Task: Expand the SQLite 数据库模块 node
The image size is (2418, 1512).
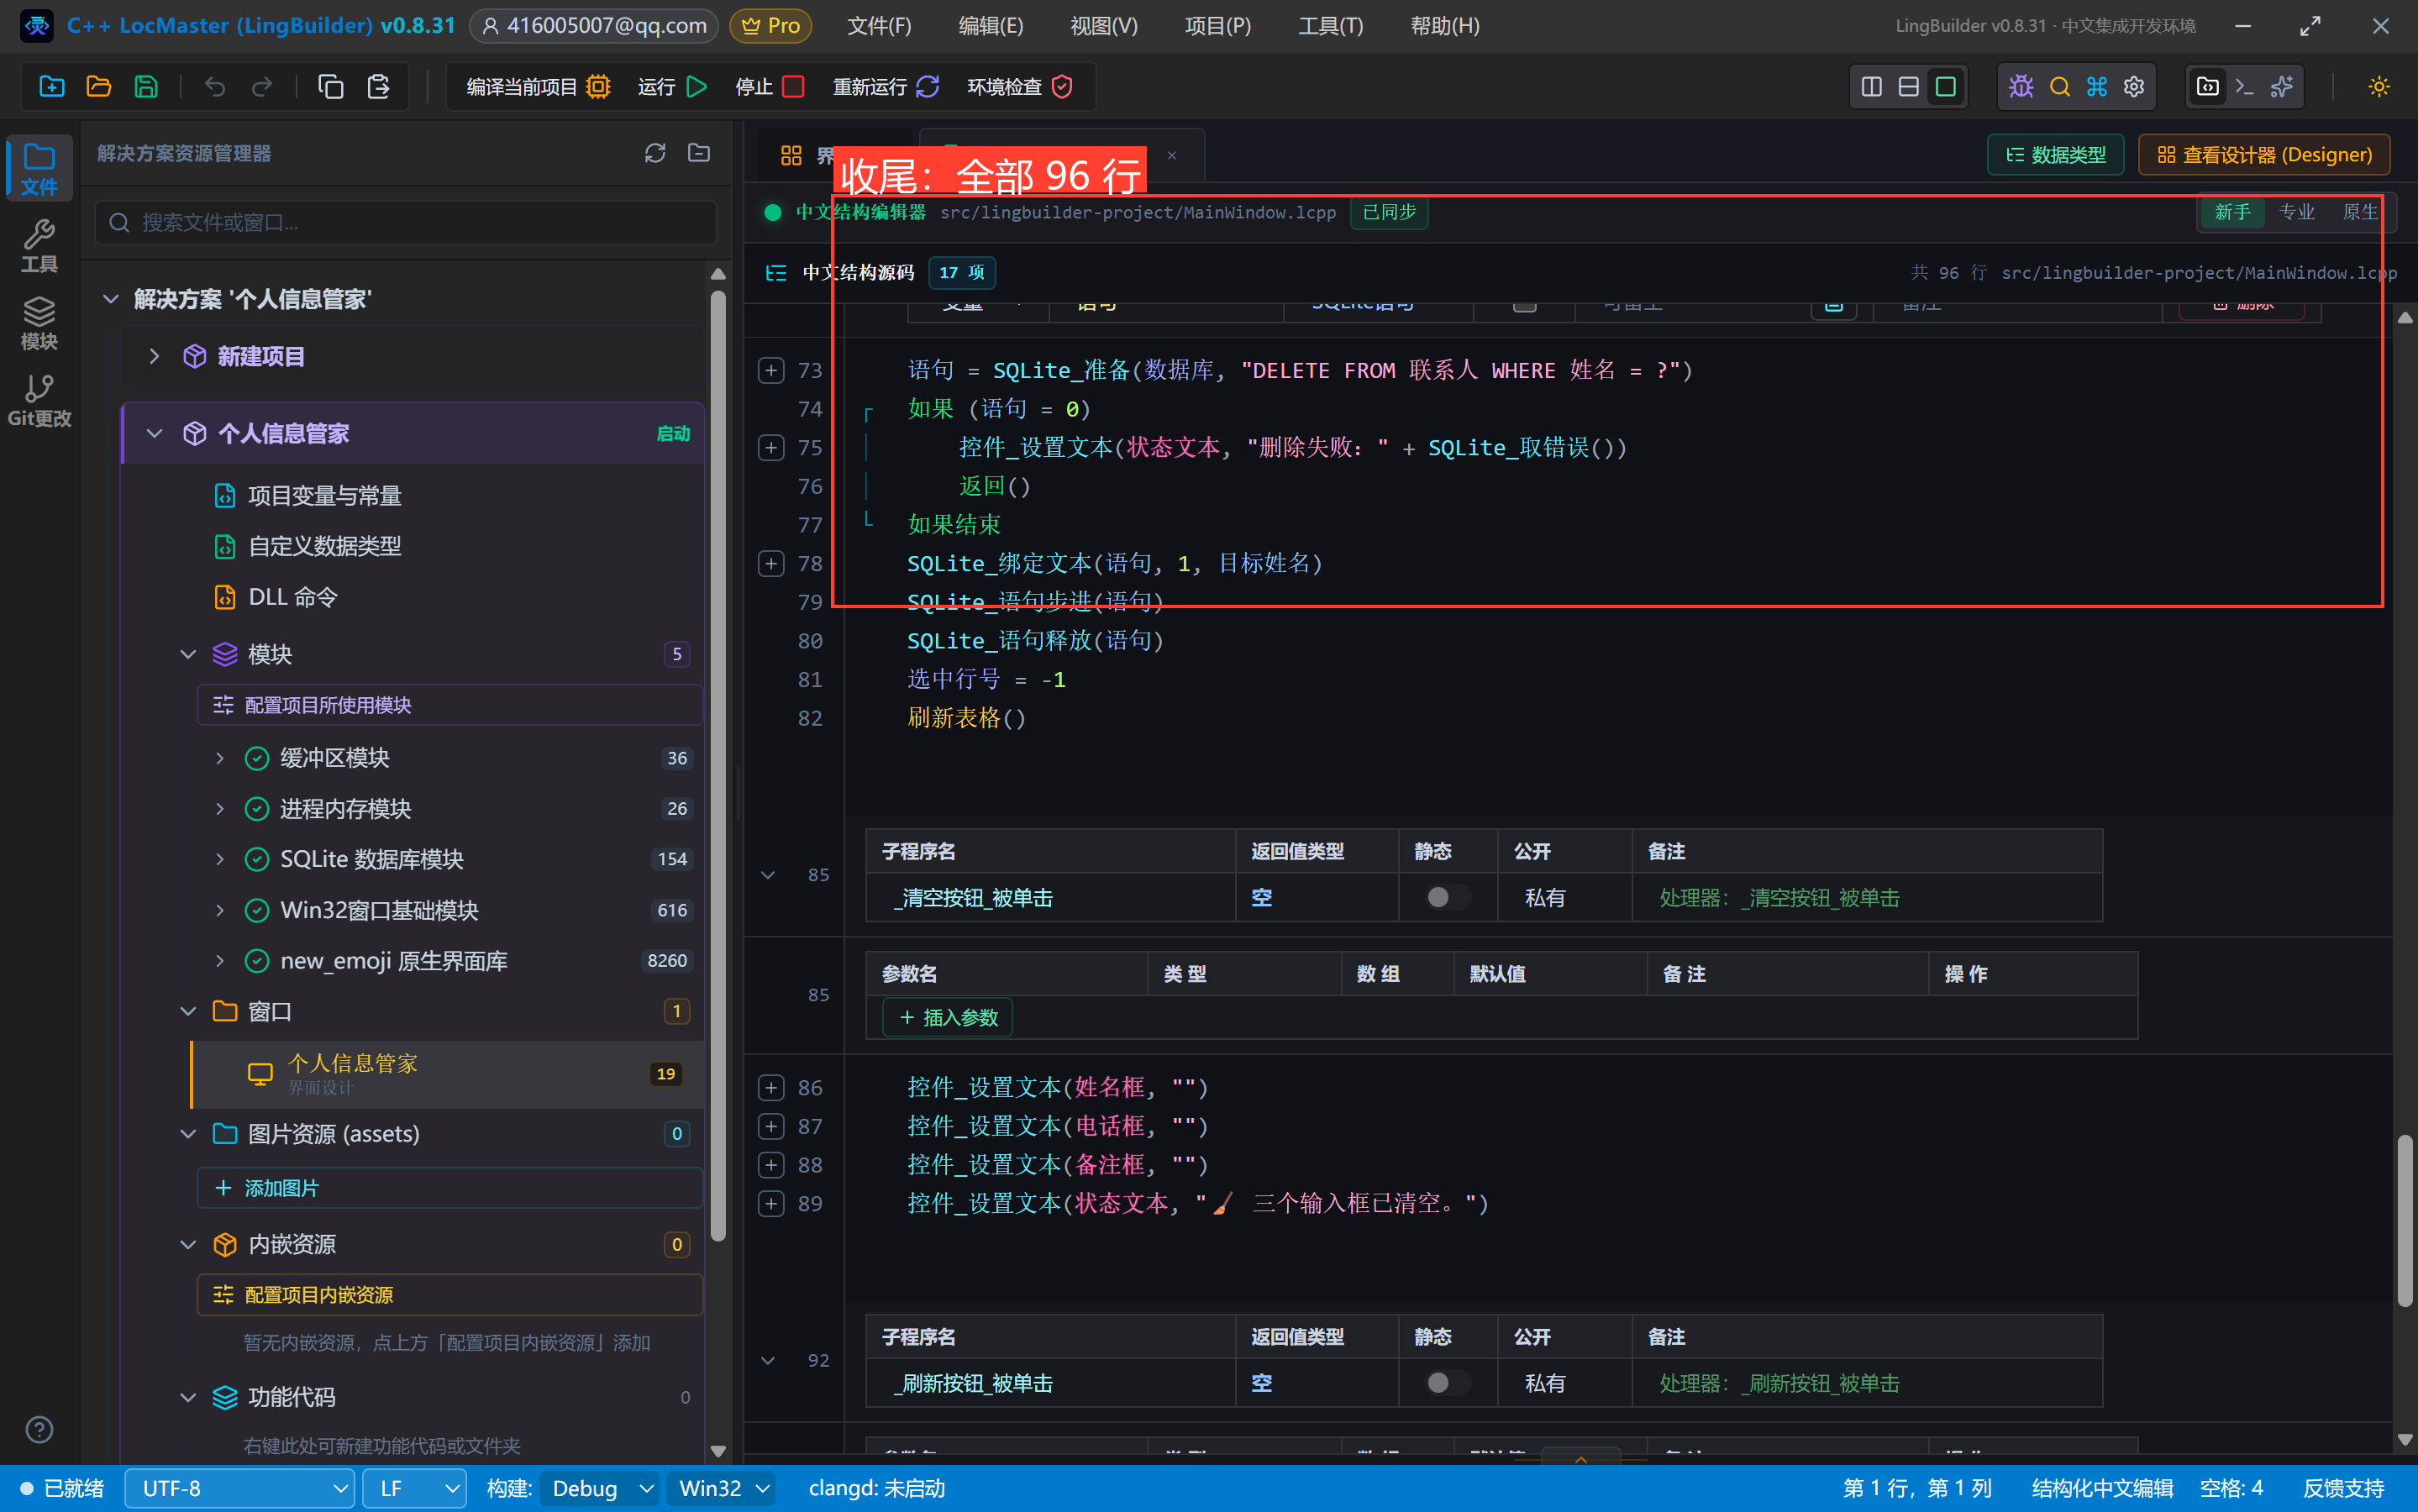Action: tap(219, 859)
